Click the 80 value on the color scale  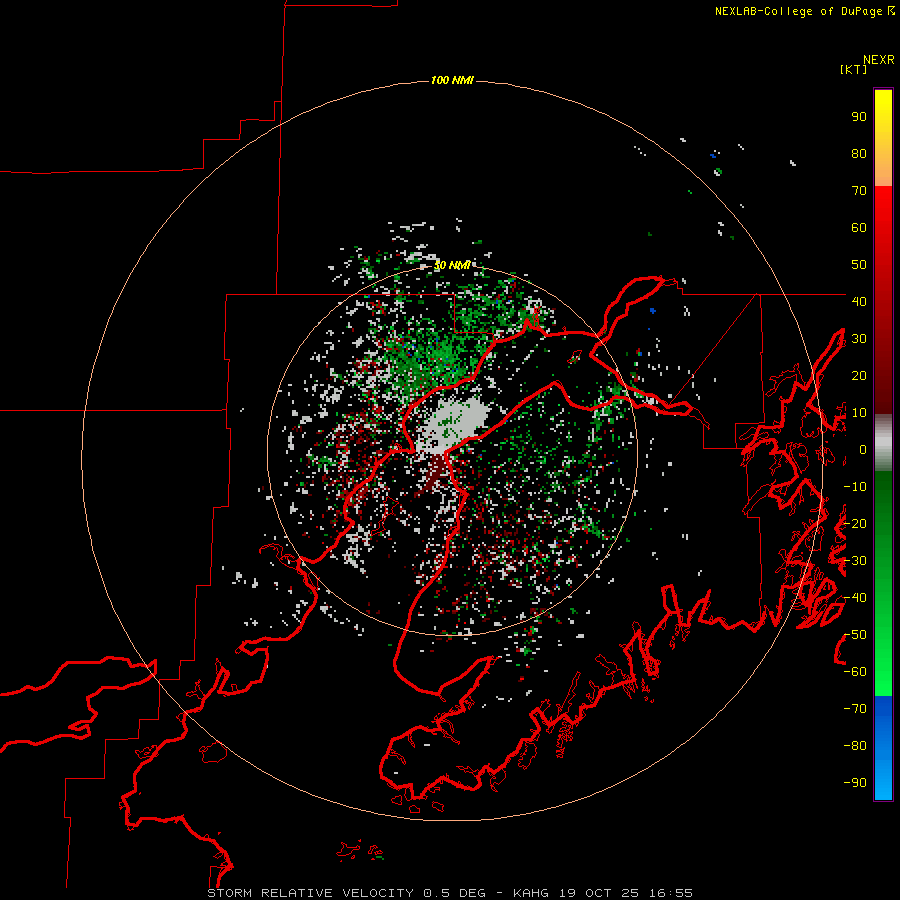[x=859, y=154]
